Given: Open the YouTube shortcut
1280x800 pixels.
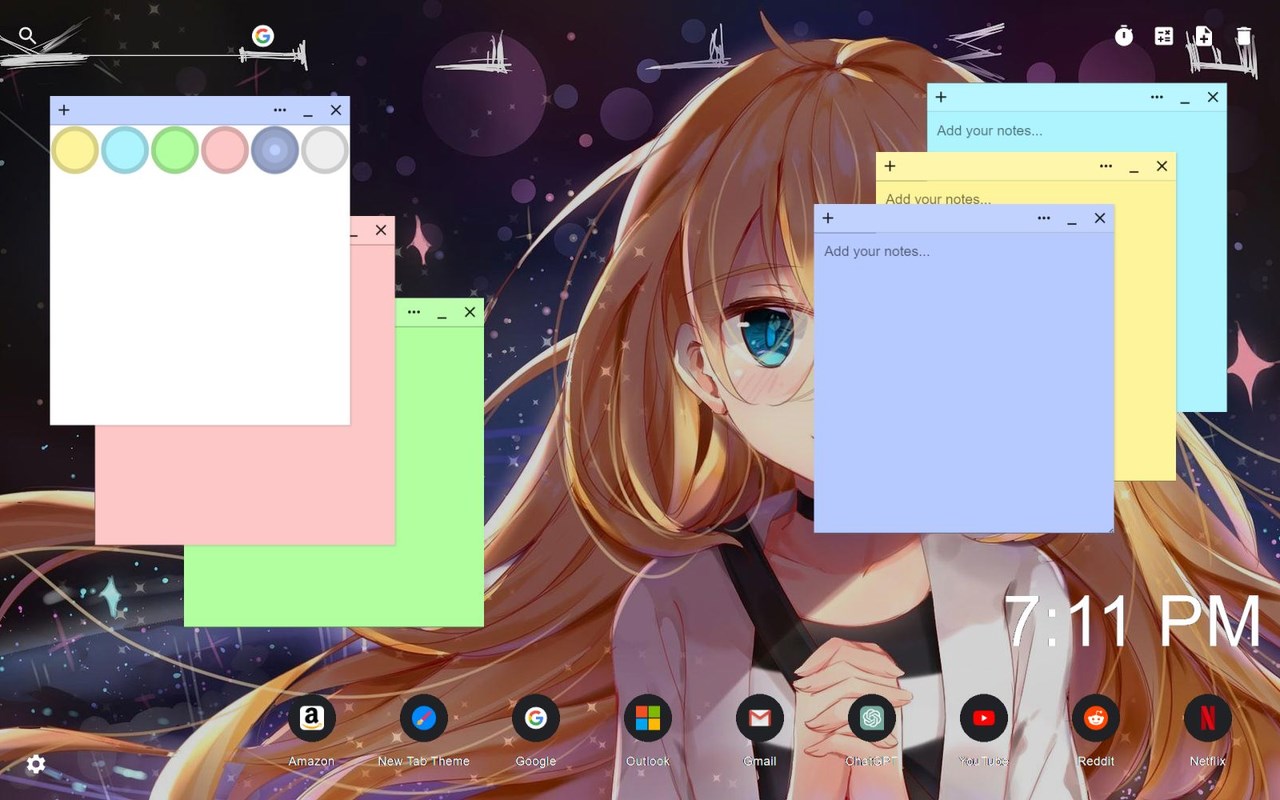Looking at the screenshot, I should click(x=984, y=718).
